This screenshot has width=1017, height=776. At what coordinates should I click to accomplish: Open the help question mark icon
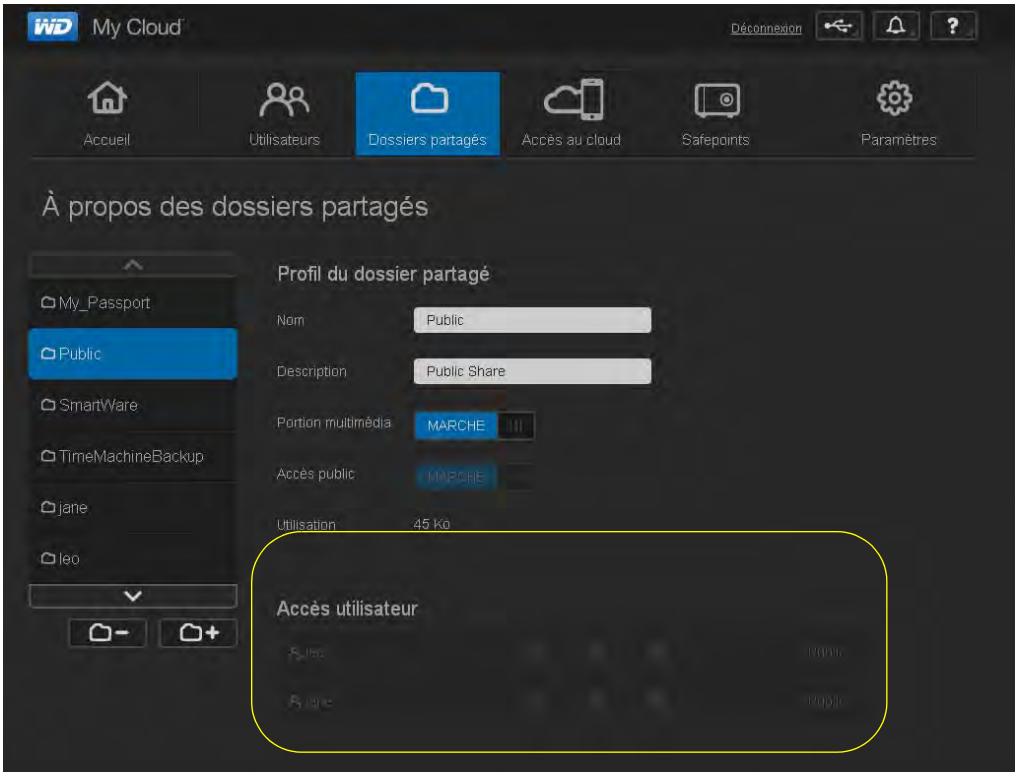pyautogui.click(x=953, y=27)
